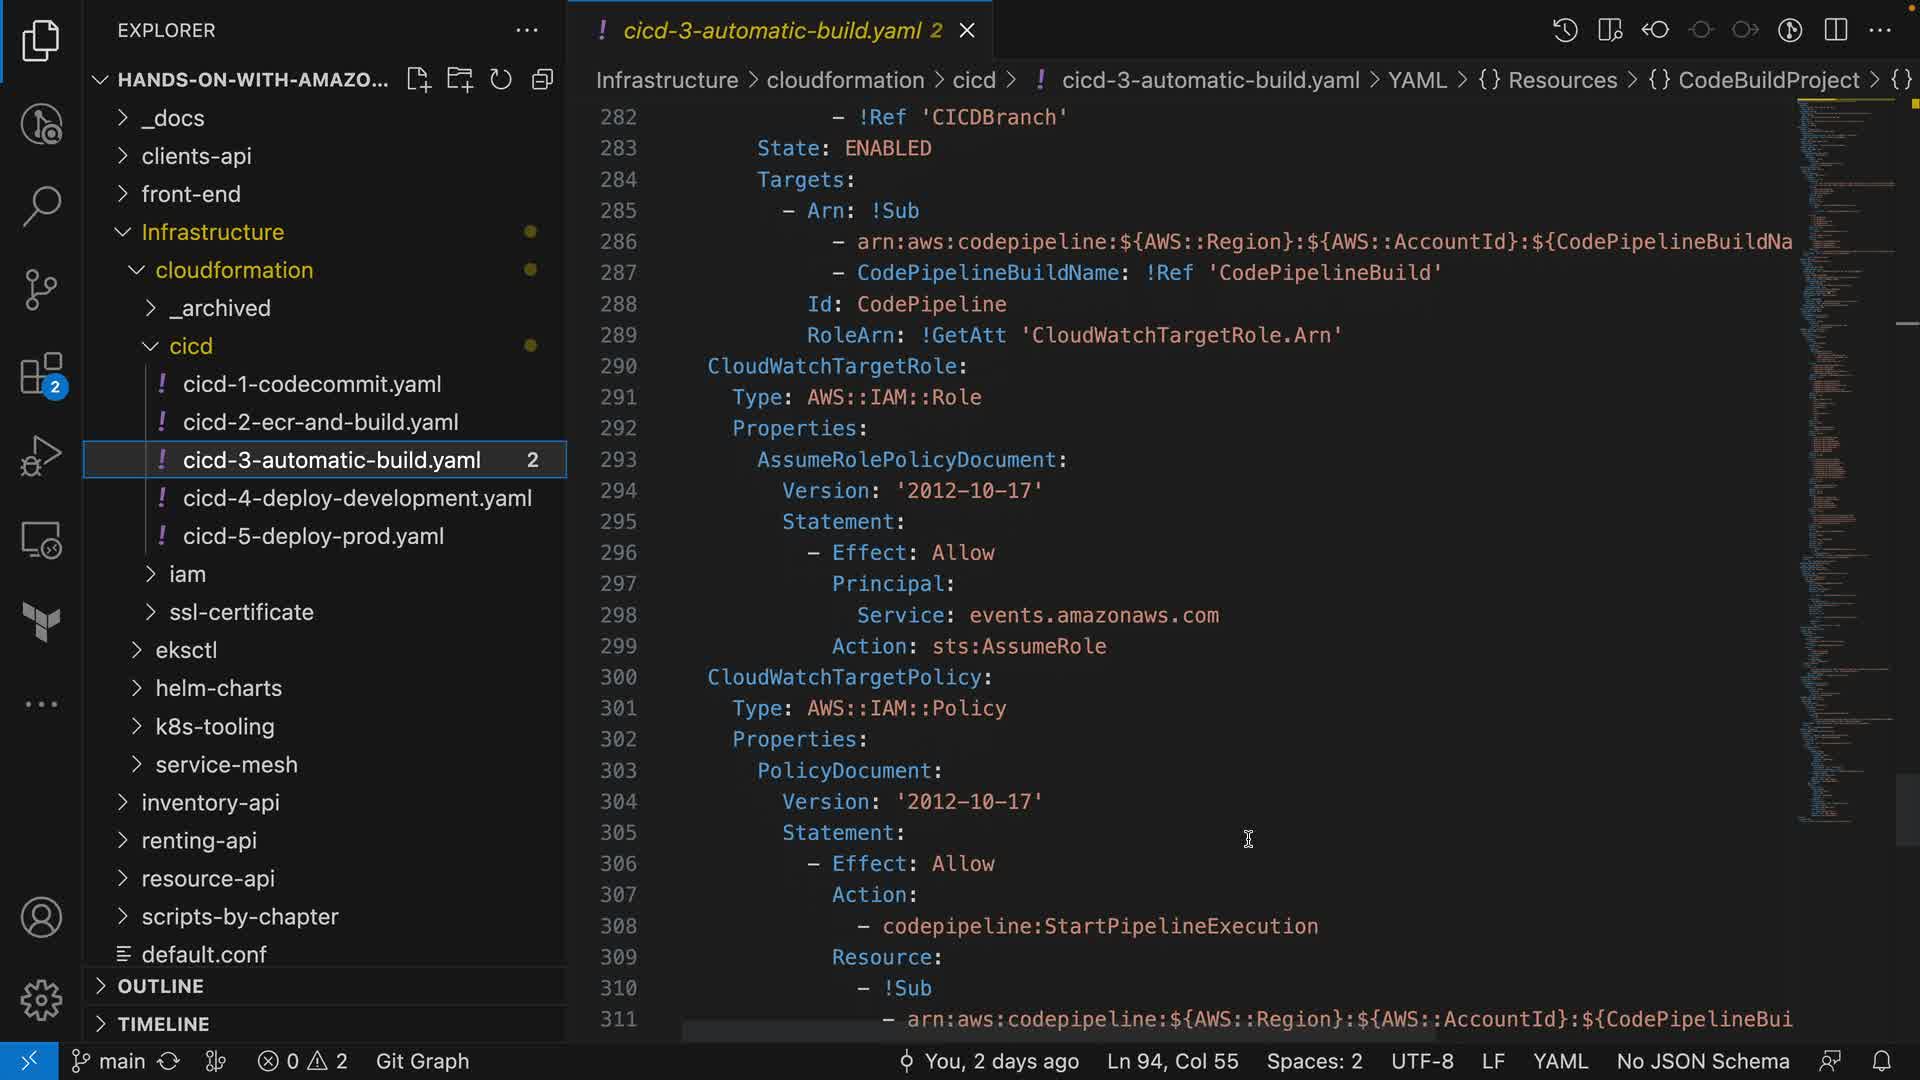Click New File icon in explorer header
This screenshot has height=1080, width=1920.
point(418,80)
